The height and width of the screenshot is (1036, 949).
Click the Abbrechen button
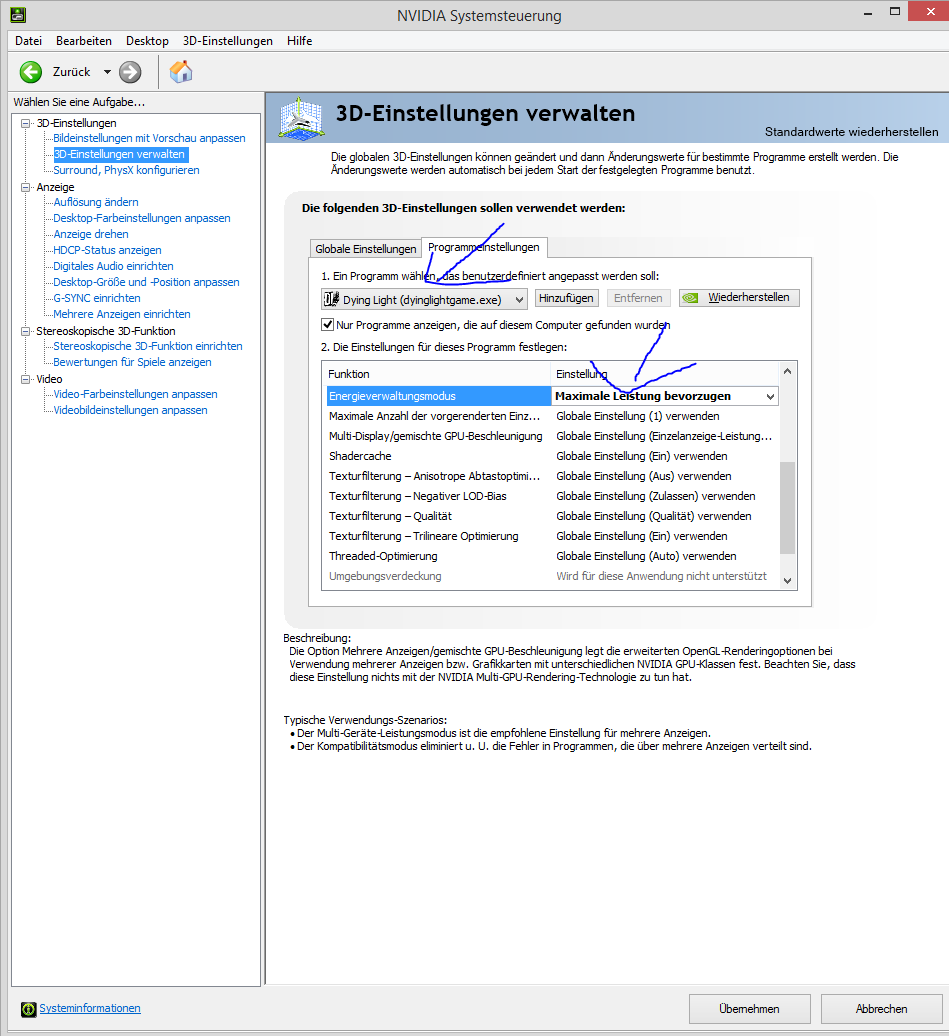(x=882, y=1009)
